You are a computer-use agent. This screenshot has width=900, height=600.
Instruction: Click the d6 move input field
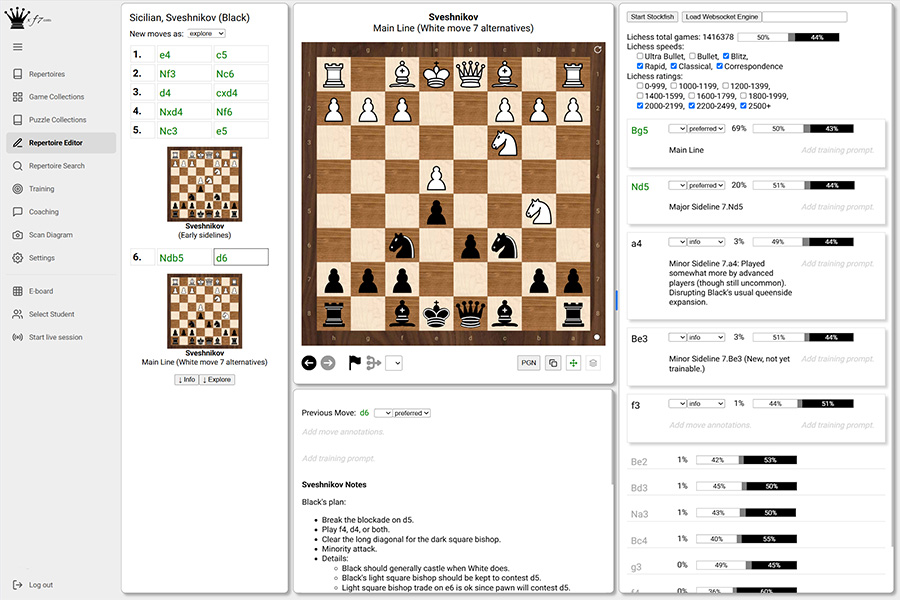241,257
